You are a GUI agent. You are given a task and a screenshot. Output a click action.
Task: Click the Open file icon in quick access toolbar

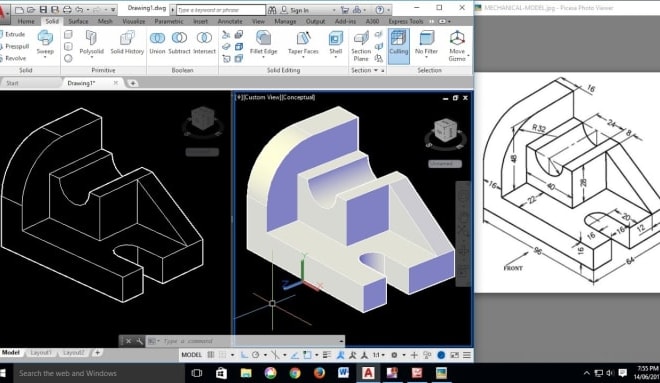coord(31,9)
